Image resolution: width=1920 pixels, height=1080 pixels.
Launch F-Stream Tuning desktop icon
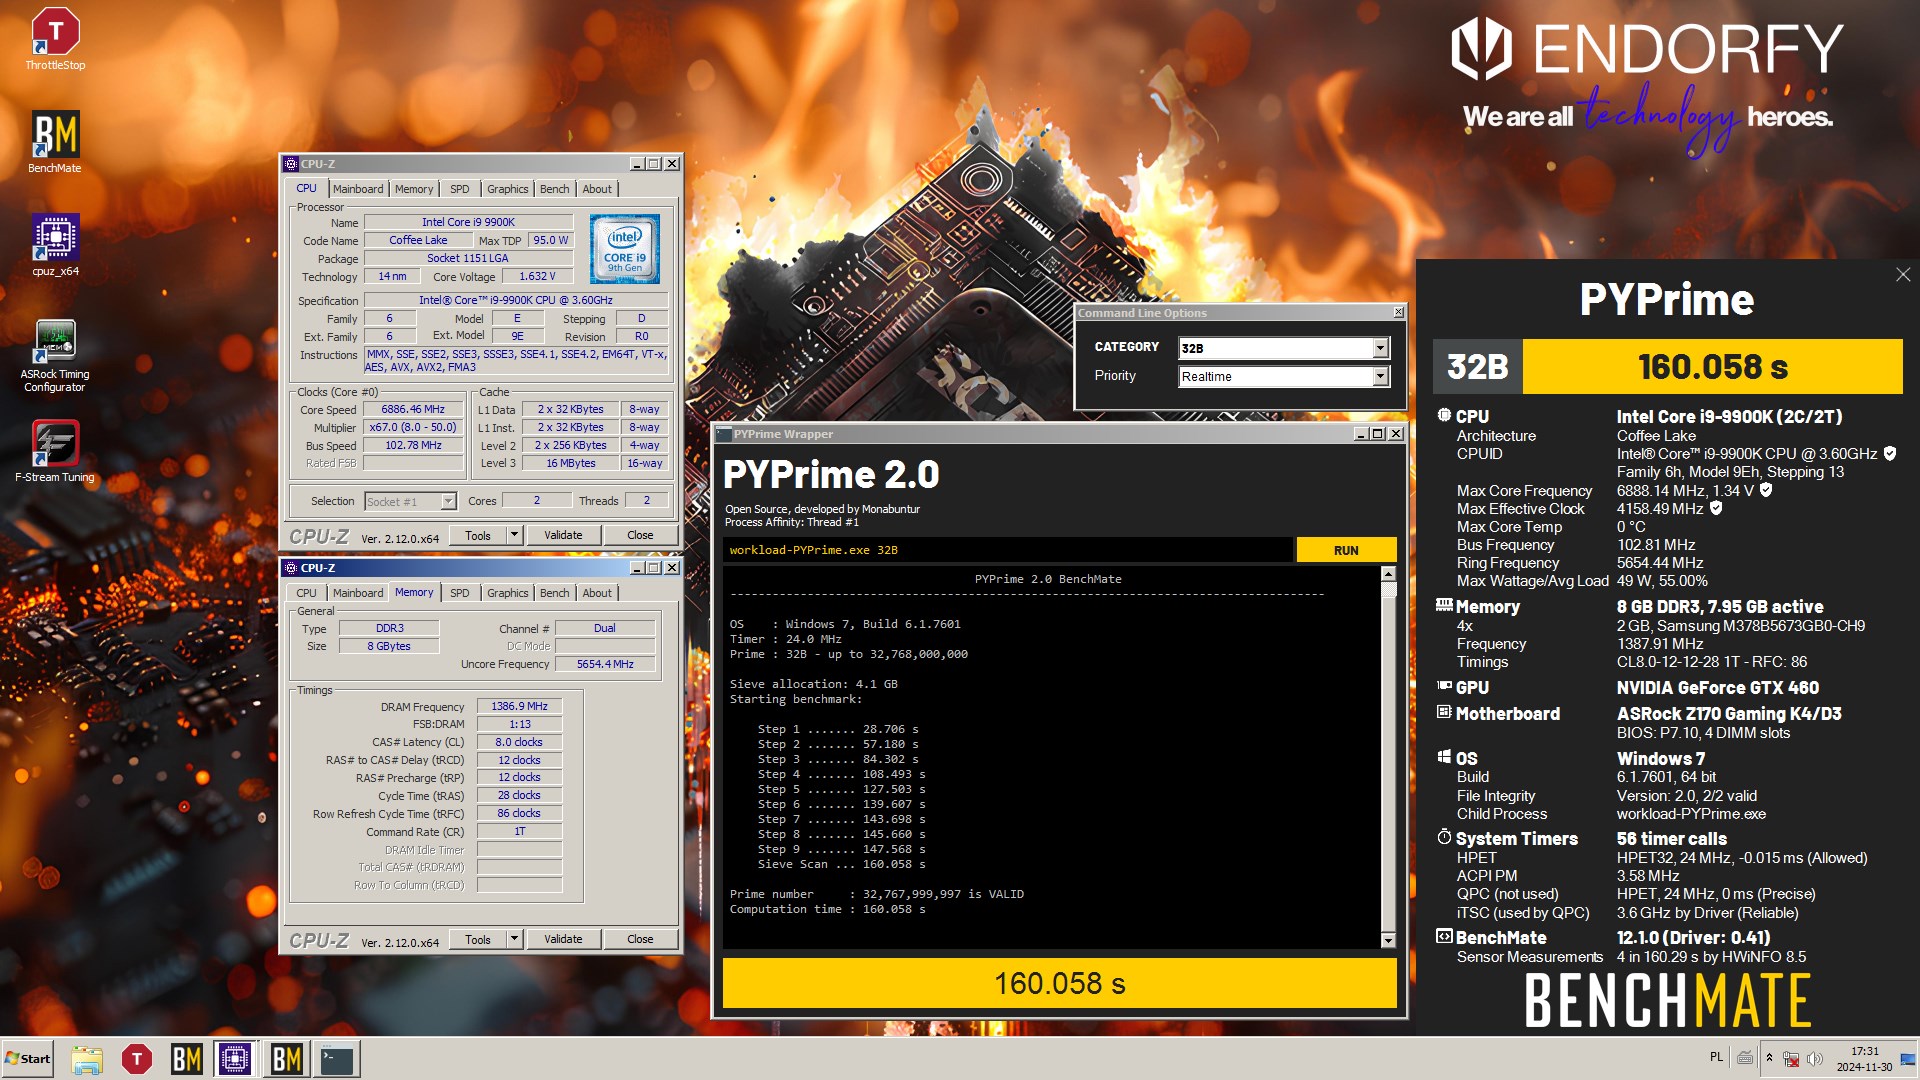pos(55,452)
